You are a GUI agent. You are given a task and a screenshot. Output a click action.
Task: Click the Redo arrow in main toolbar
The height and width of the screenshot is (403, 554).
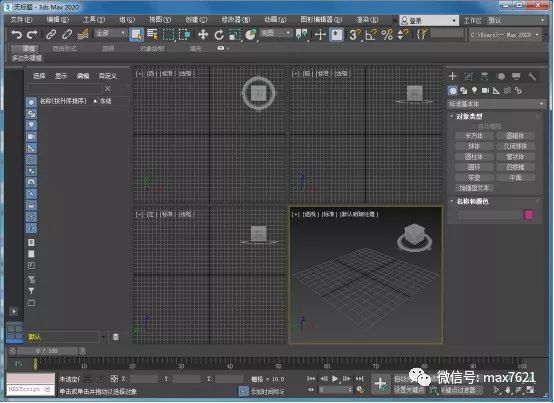click(33, 34)
